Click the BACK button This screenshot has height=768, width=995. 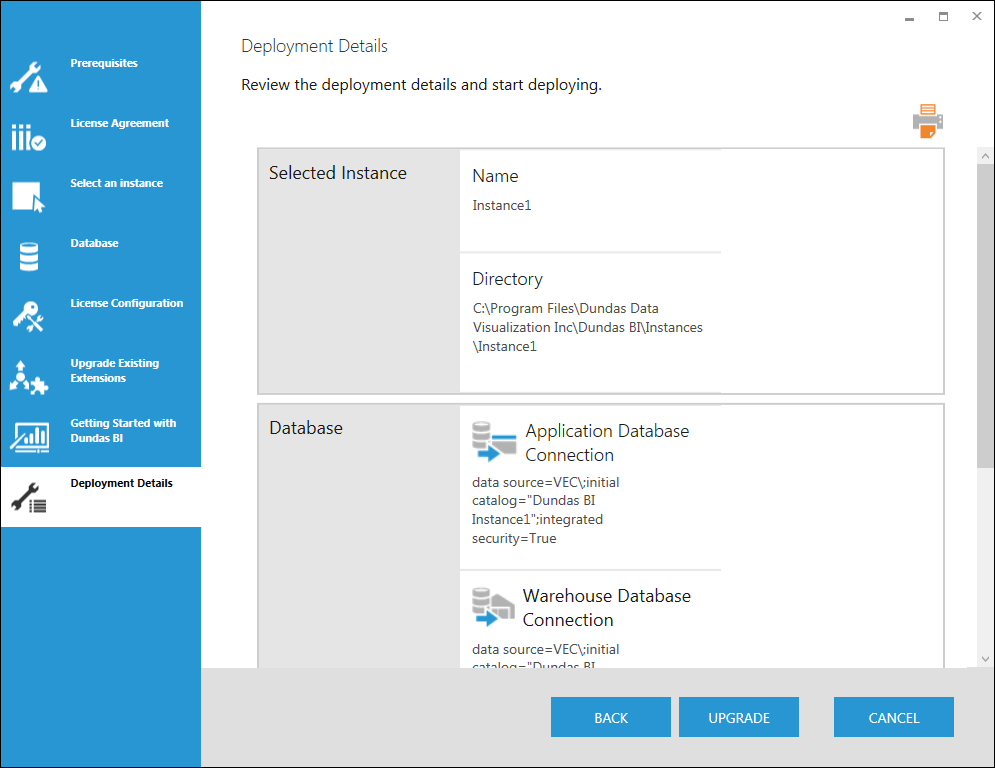(610, 717)
